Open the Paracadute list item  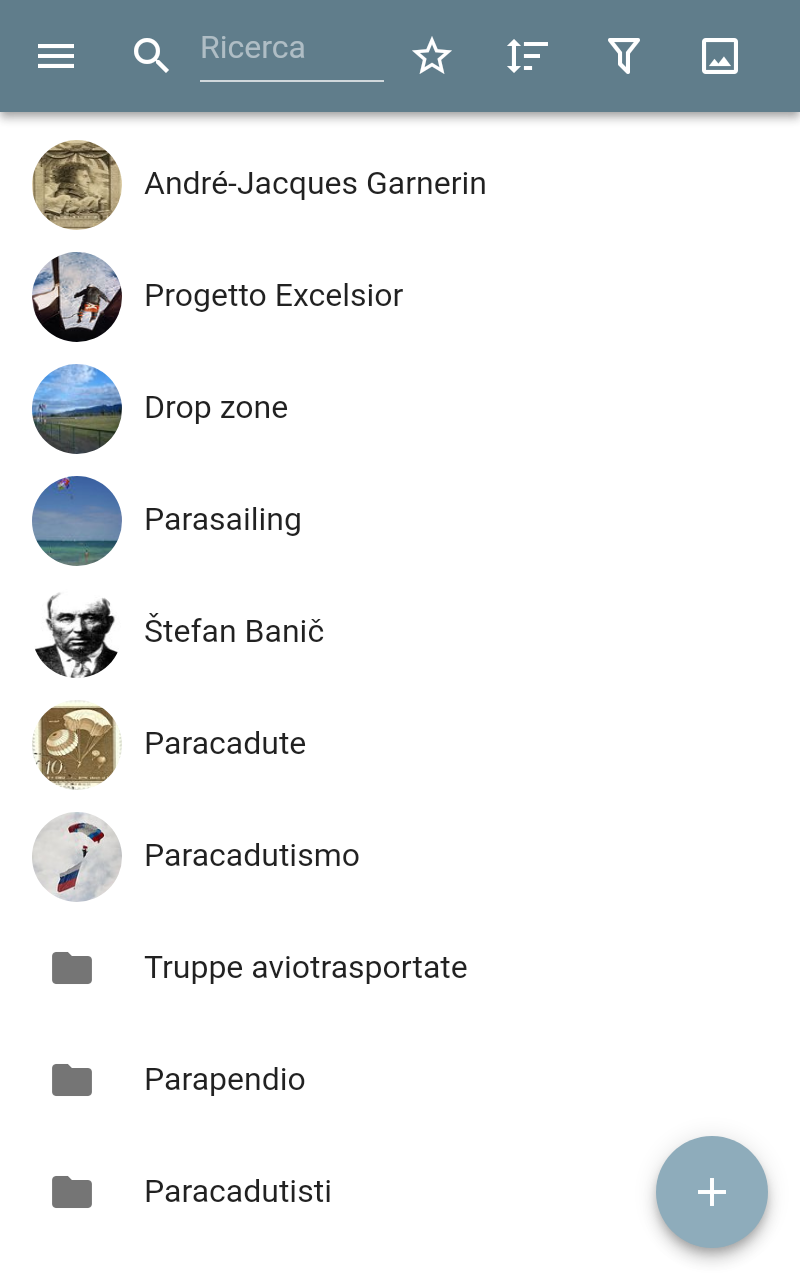[x=400, y=744]
